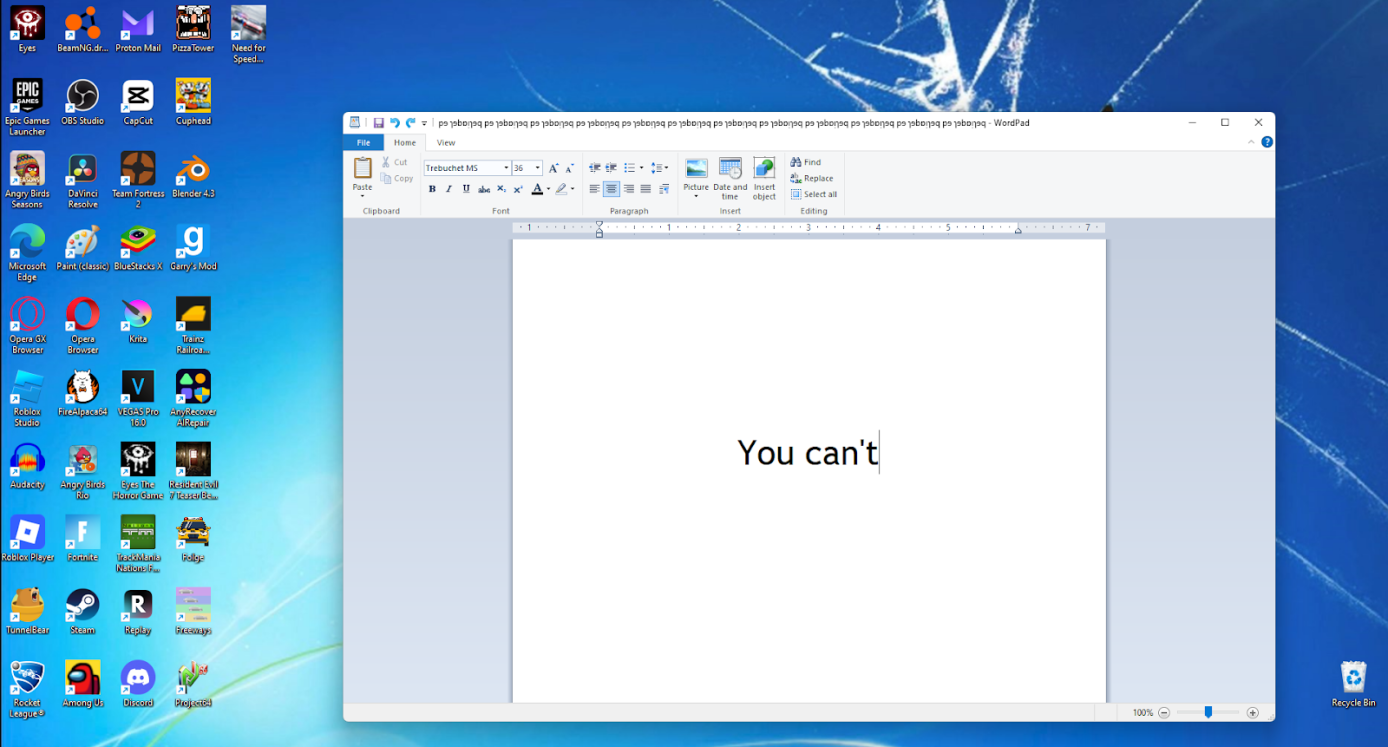Select the Krita desktop icon

(x=138, y=321)
